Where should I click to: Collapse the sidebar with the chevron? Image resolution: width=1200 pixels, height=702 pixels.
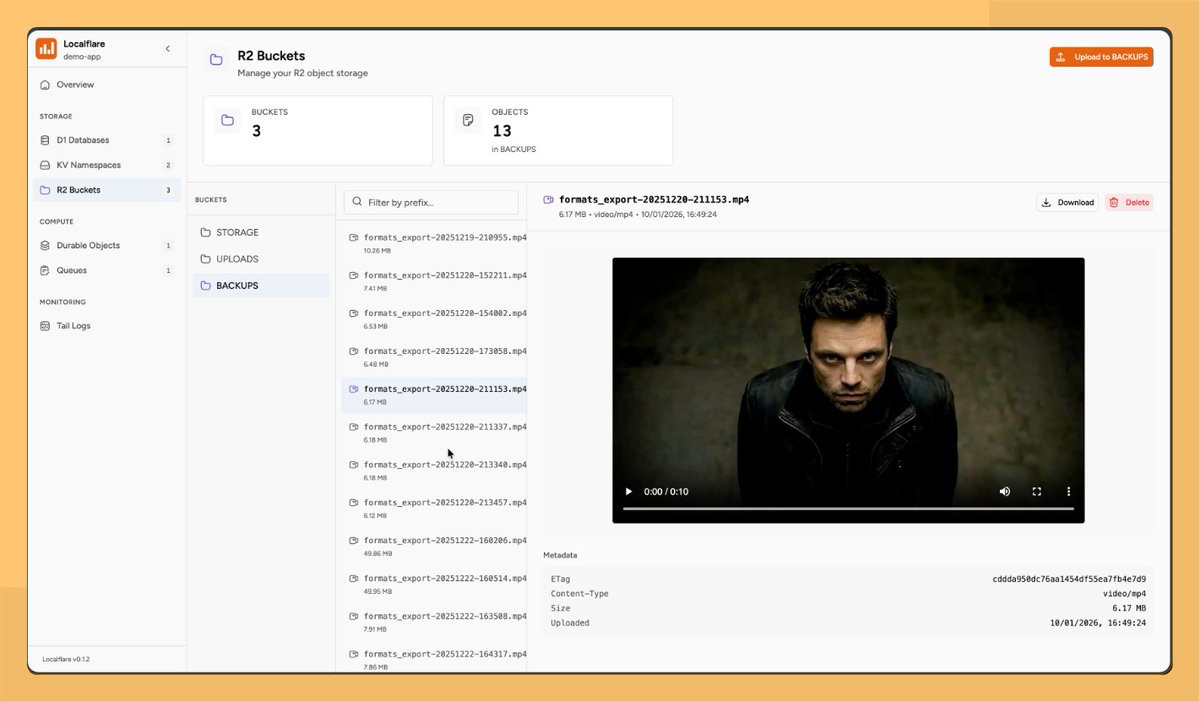(x=168, y=49)
